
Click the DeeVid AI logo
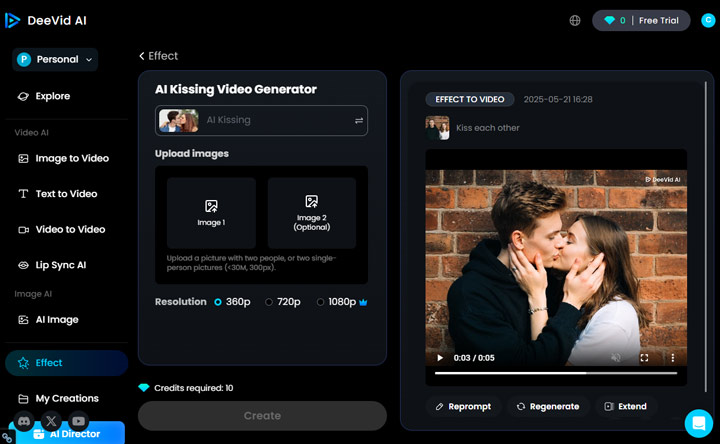[x=45, y=20]
